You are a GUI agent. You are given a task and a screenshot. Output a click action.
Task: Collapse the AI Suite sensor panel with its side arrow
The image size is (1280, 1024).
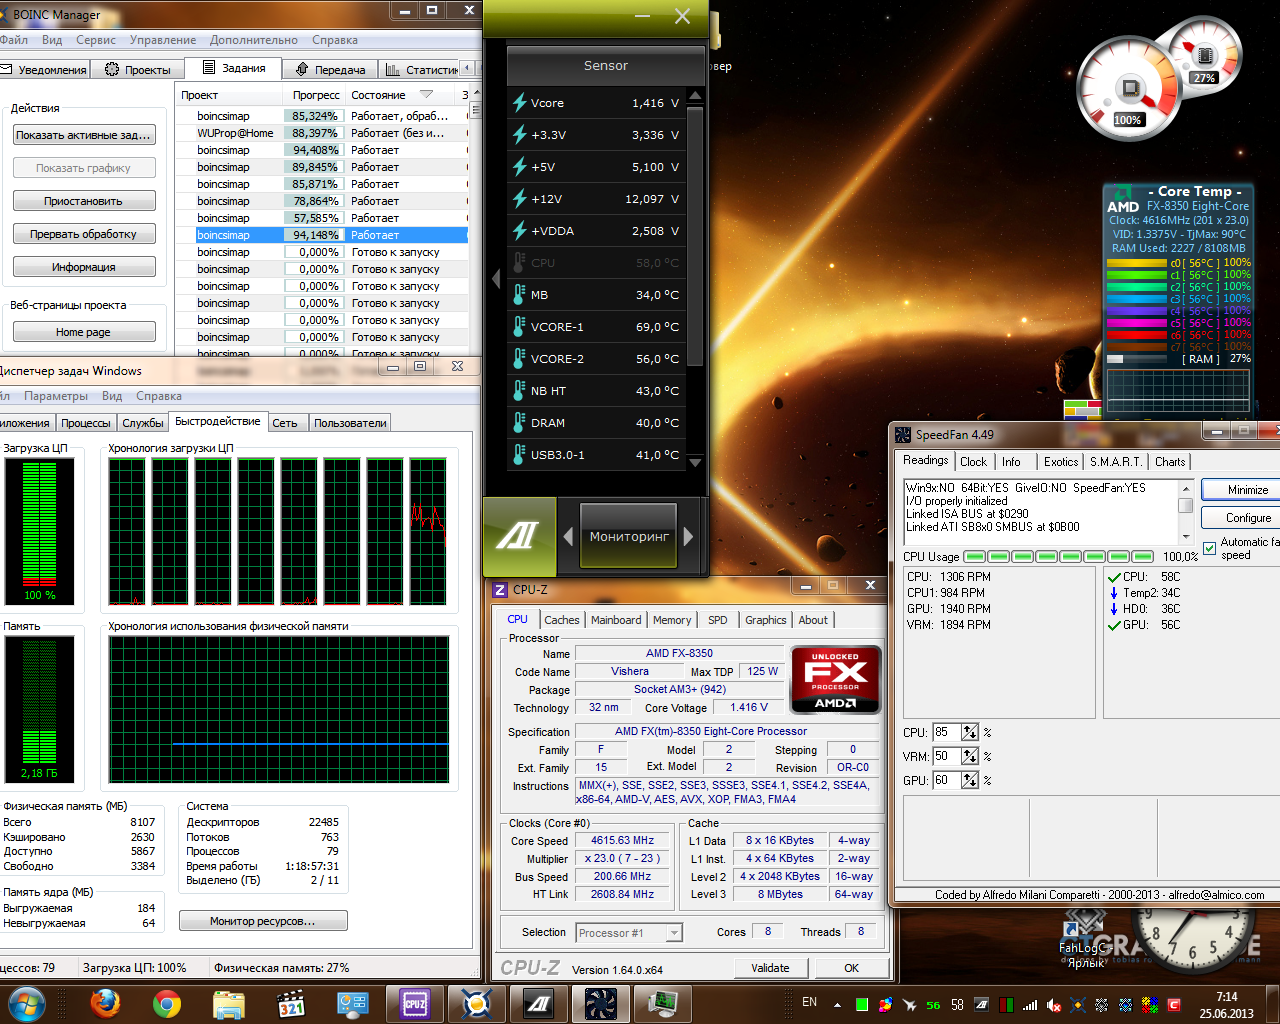tap(496, 279)
